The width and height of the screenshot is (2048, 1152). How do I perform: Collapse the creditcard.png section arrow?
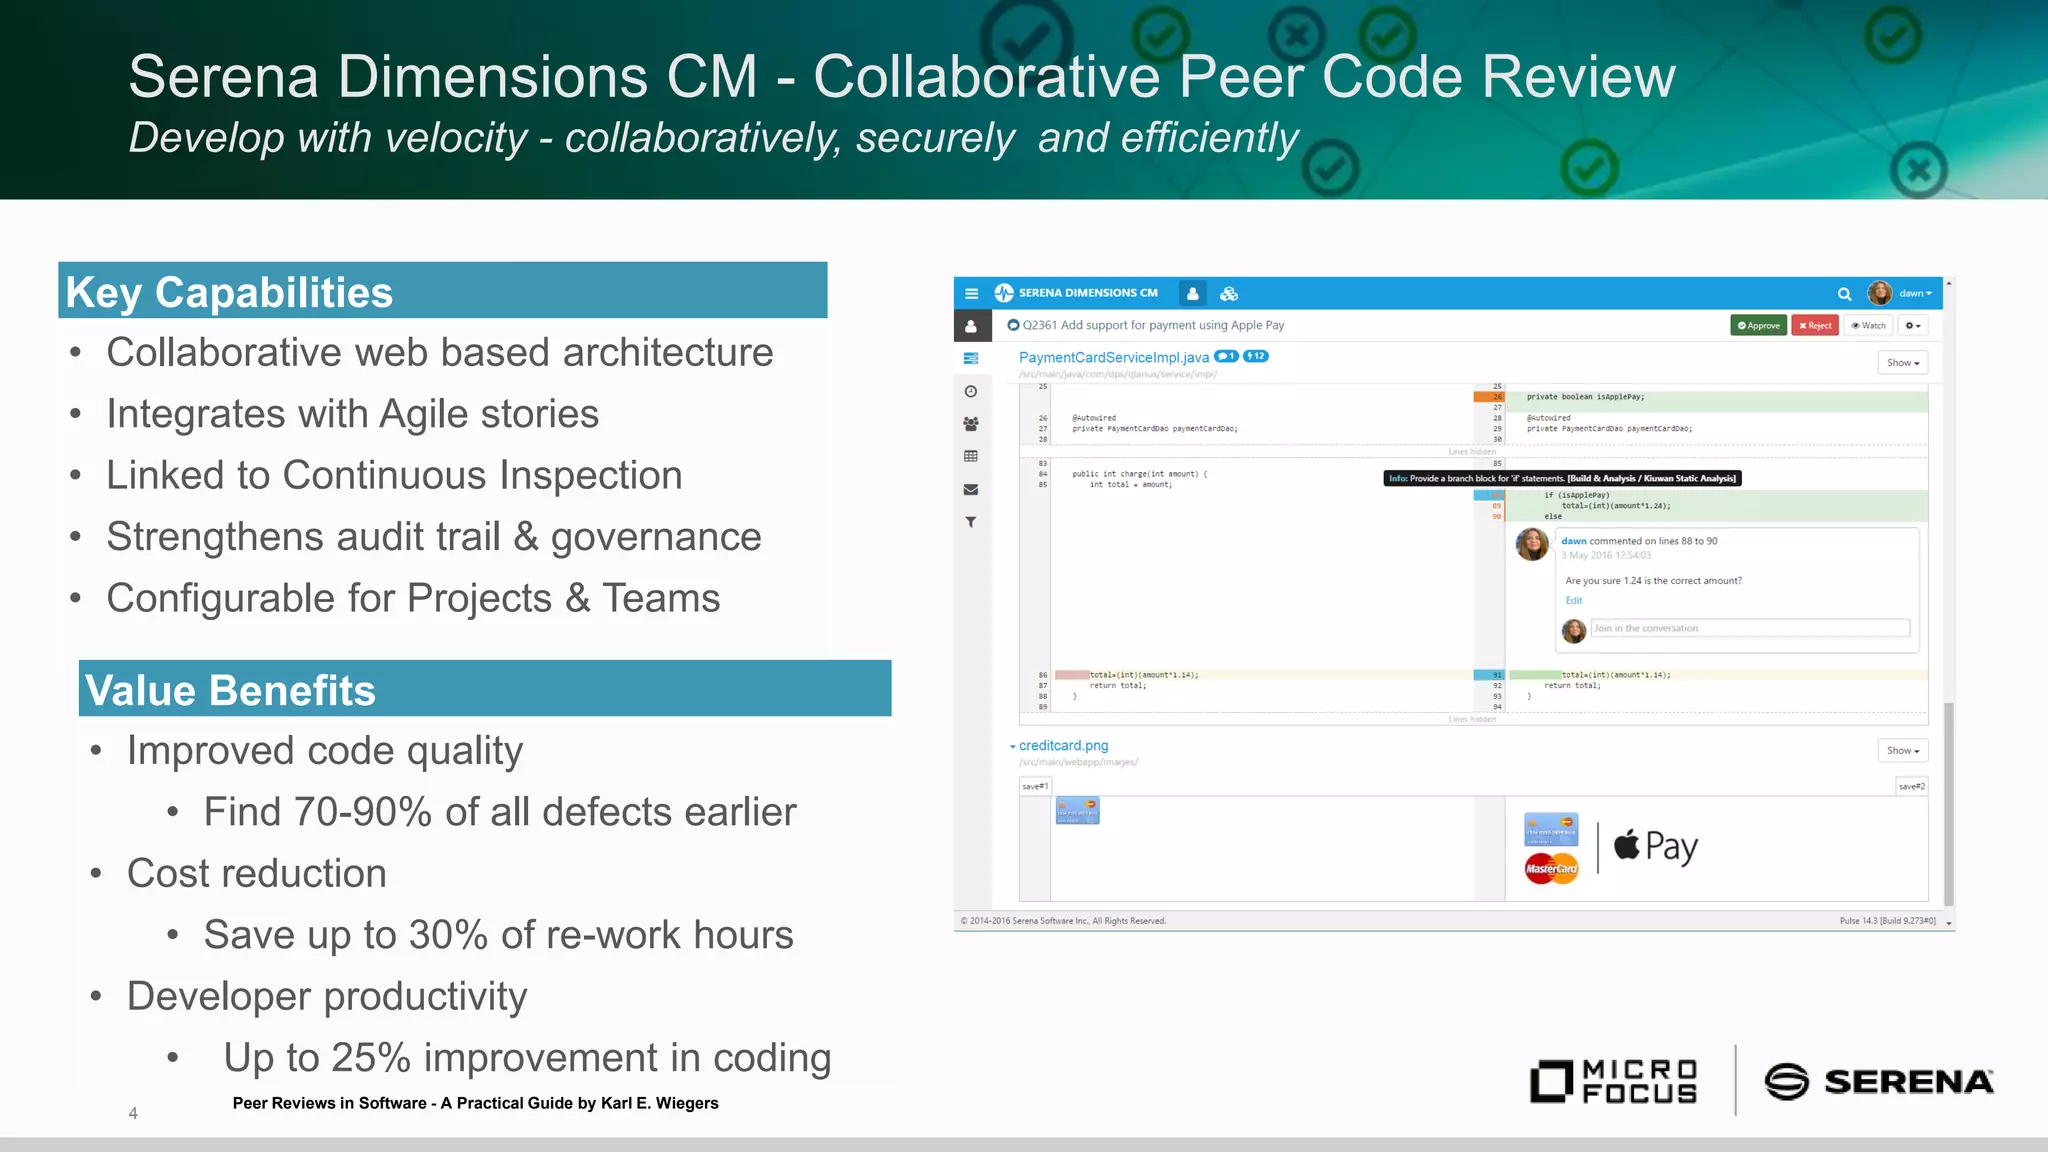(x=1012, y=746)
